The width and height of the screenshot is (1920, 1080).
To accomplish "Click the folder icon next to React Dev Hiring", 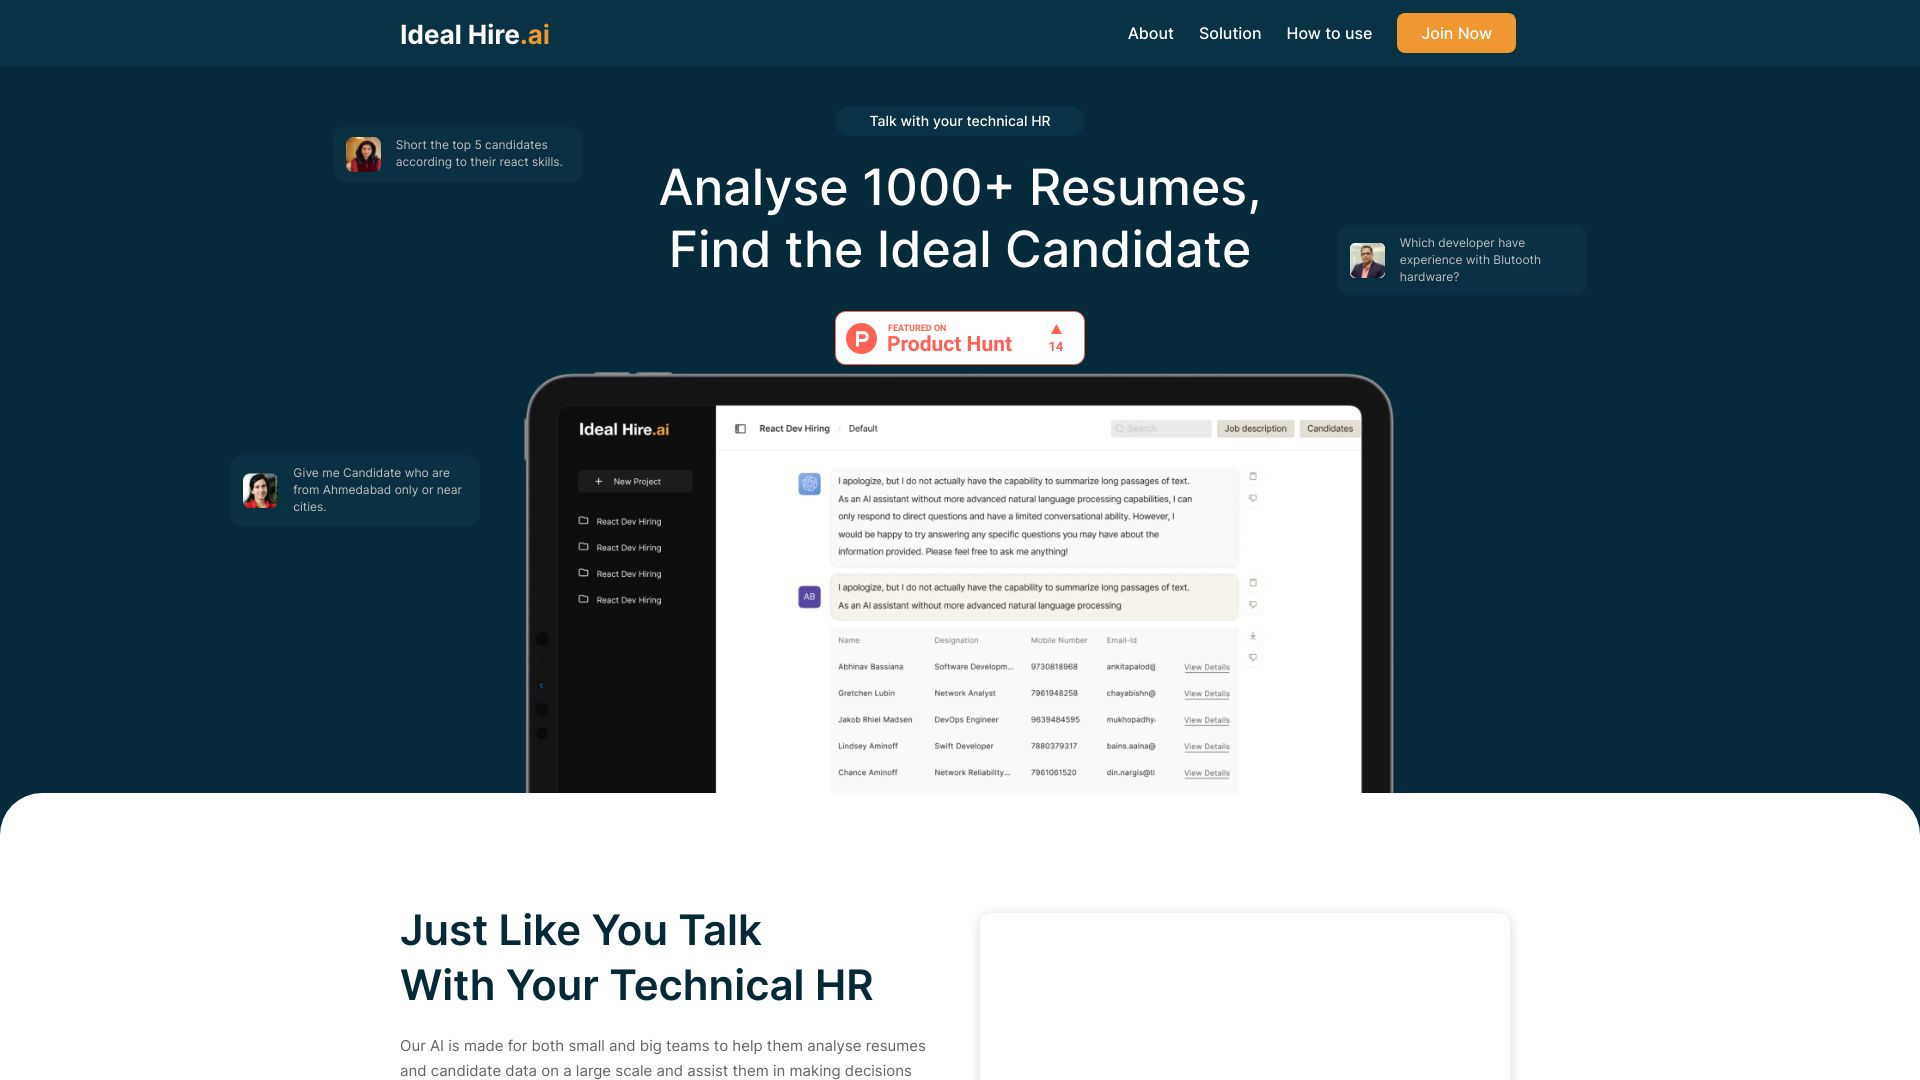I will pyautogui.click(x=583, y=521).
